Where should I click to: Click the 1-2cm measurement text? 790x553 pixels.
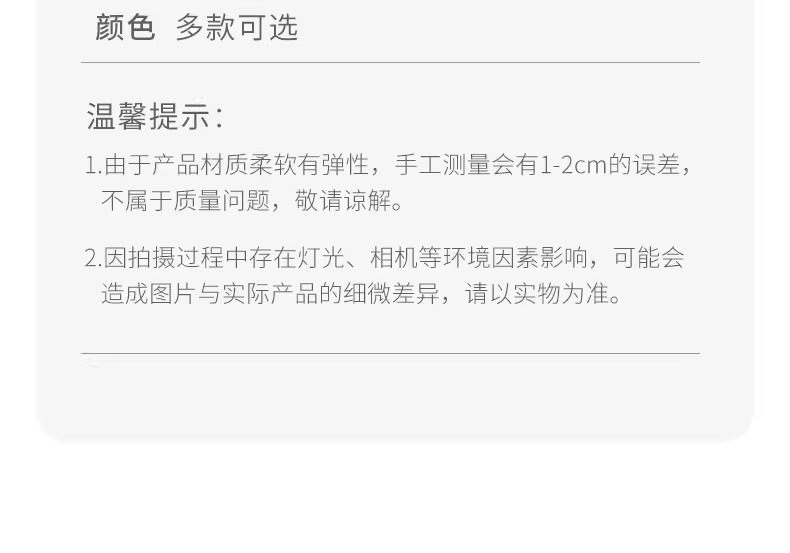coord(573,165)
